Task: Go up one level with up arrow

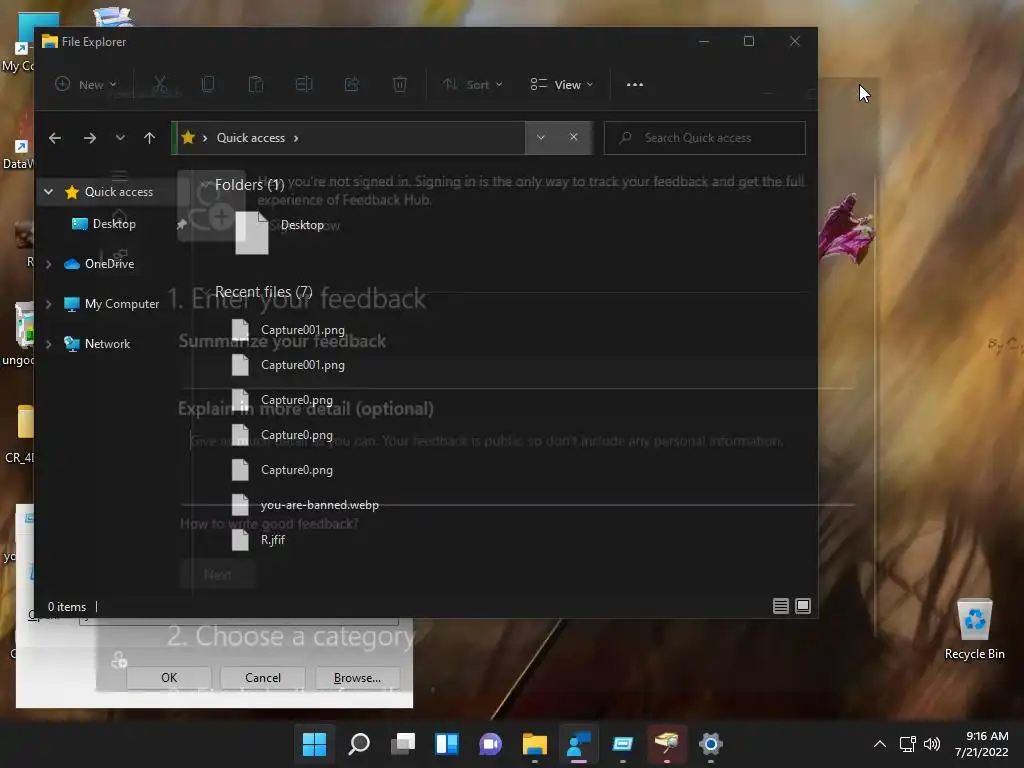Action: click(150, 138)
